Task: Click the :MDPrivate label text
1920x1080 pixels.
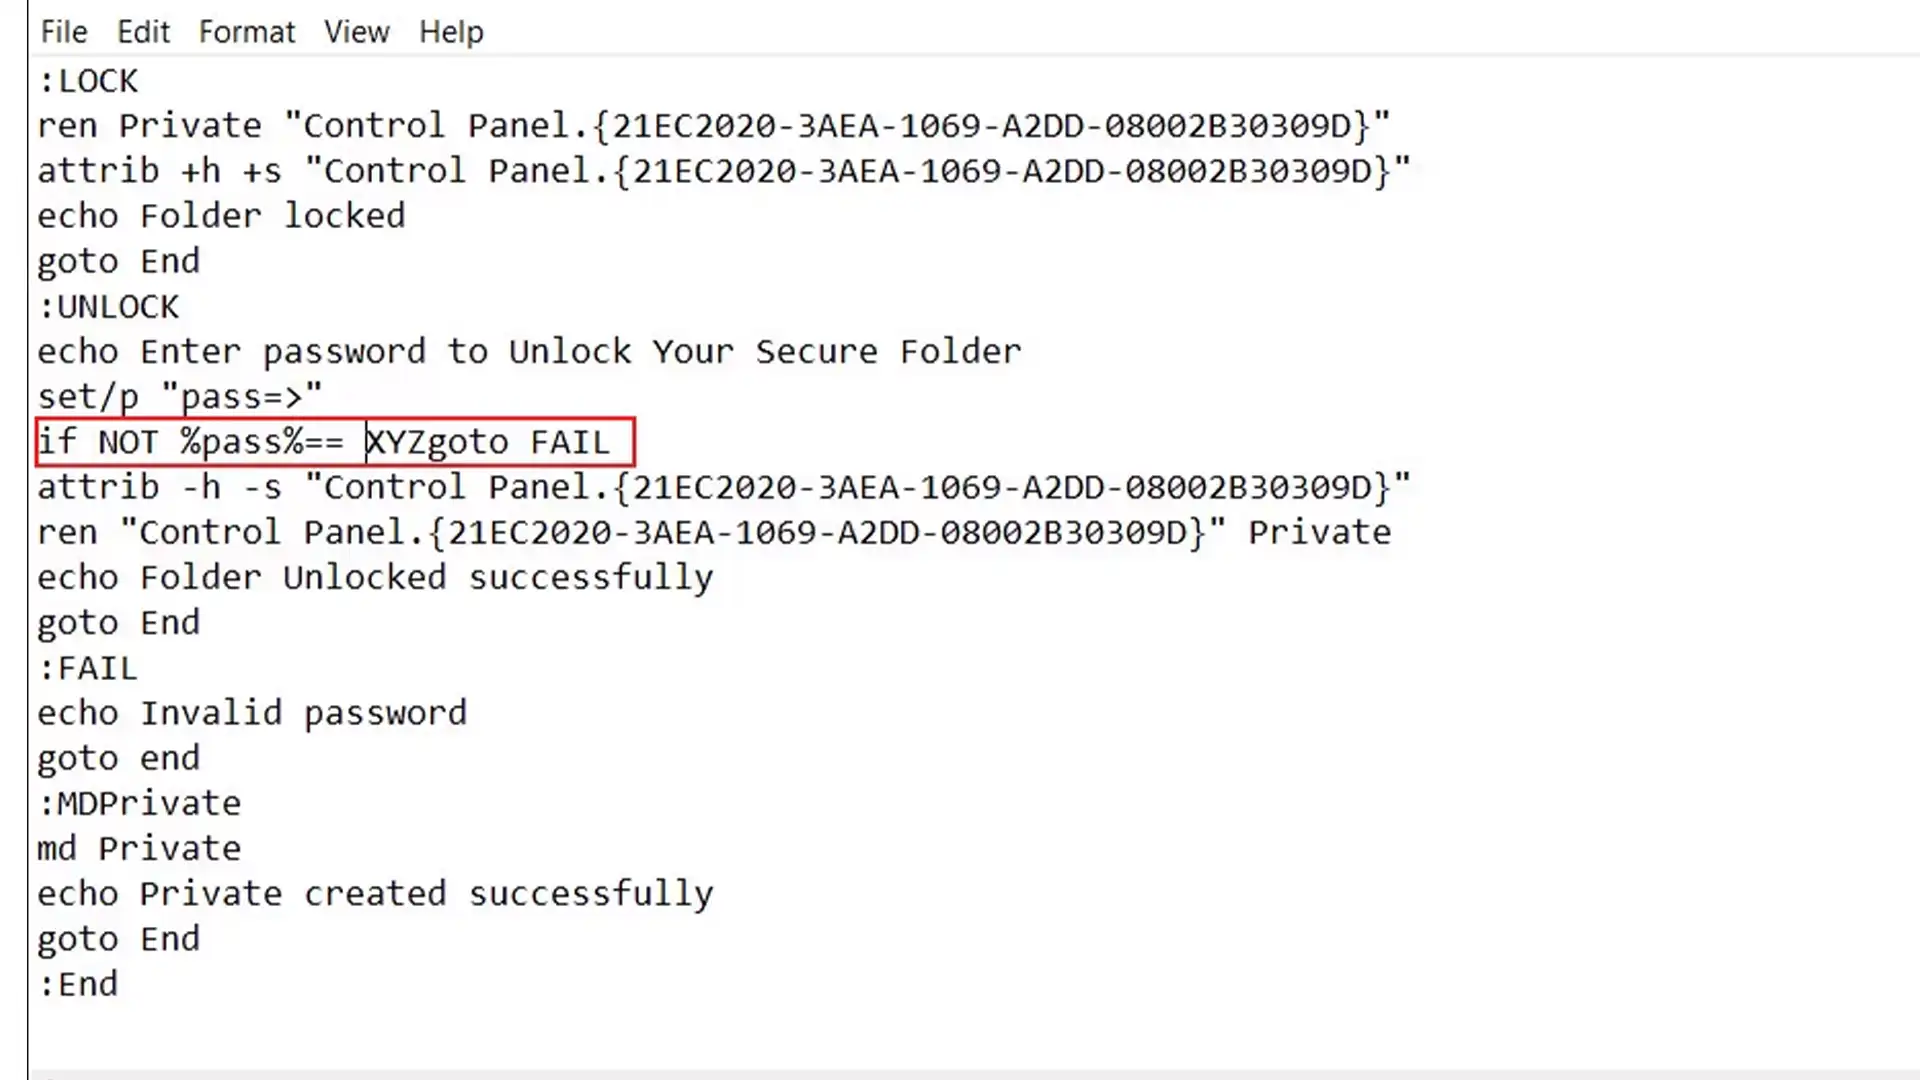Action: click(x=138, y=803)
